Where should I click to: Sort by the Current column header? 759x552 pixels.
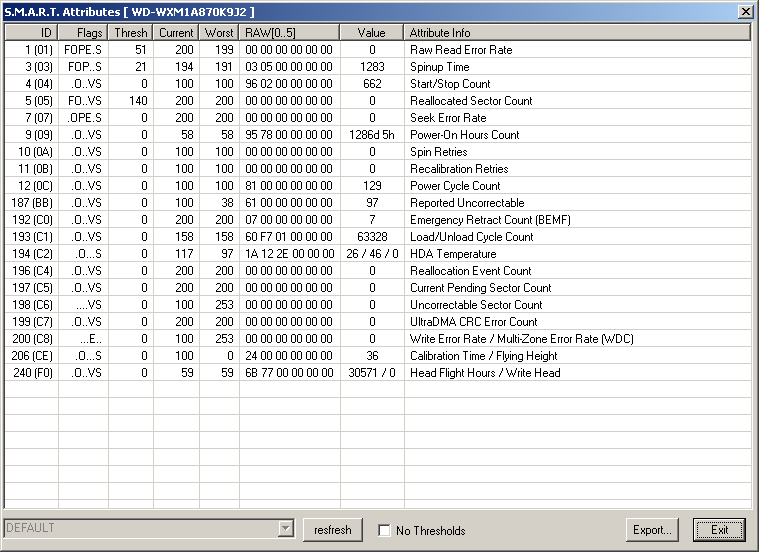tap(176, 33)
